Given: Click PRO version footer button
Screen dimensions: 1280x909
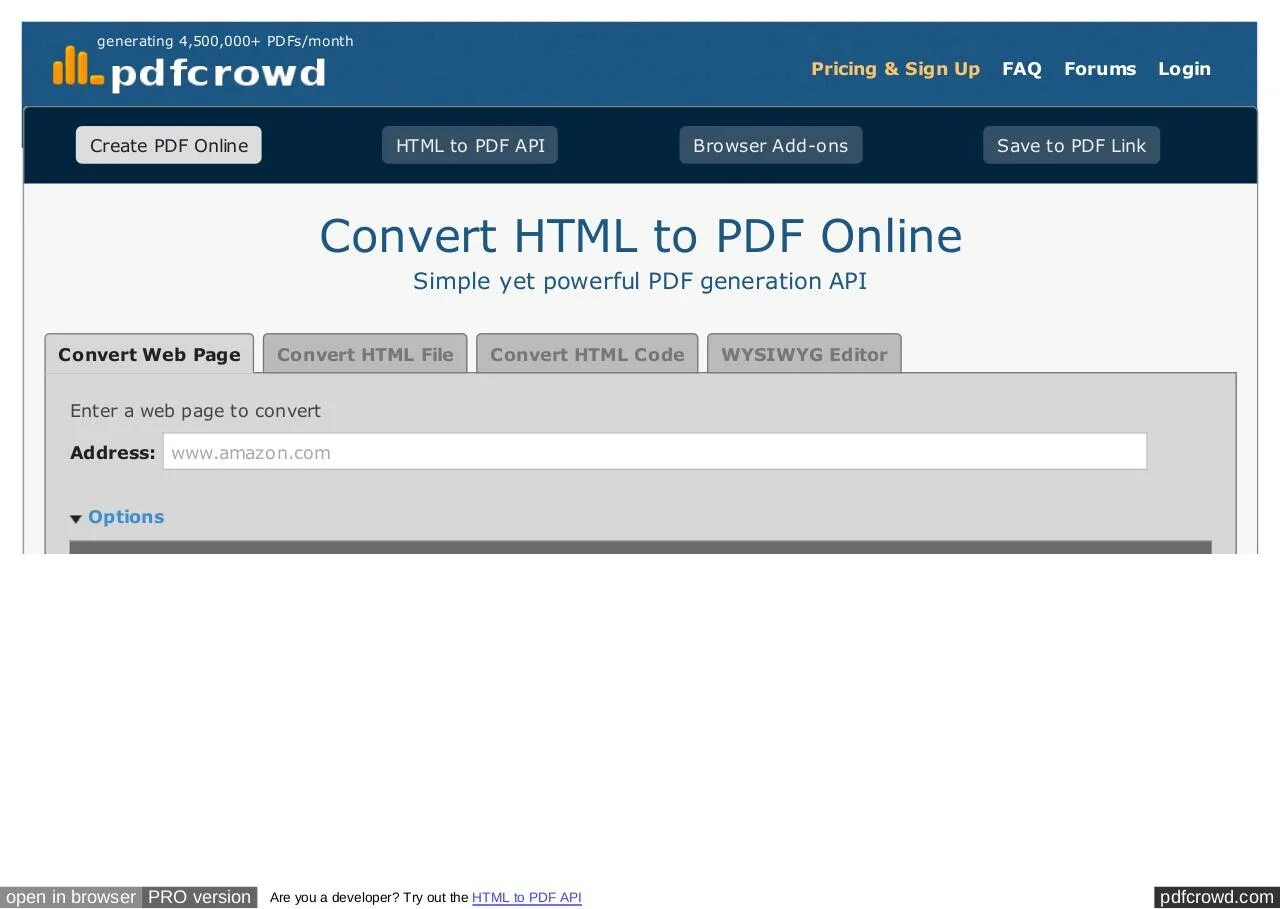Looking at the screenshot, I should tap(199, 897).
